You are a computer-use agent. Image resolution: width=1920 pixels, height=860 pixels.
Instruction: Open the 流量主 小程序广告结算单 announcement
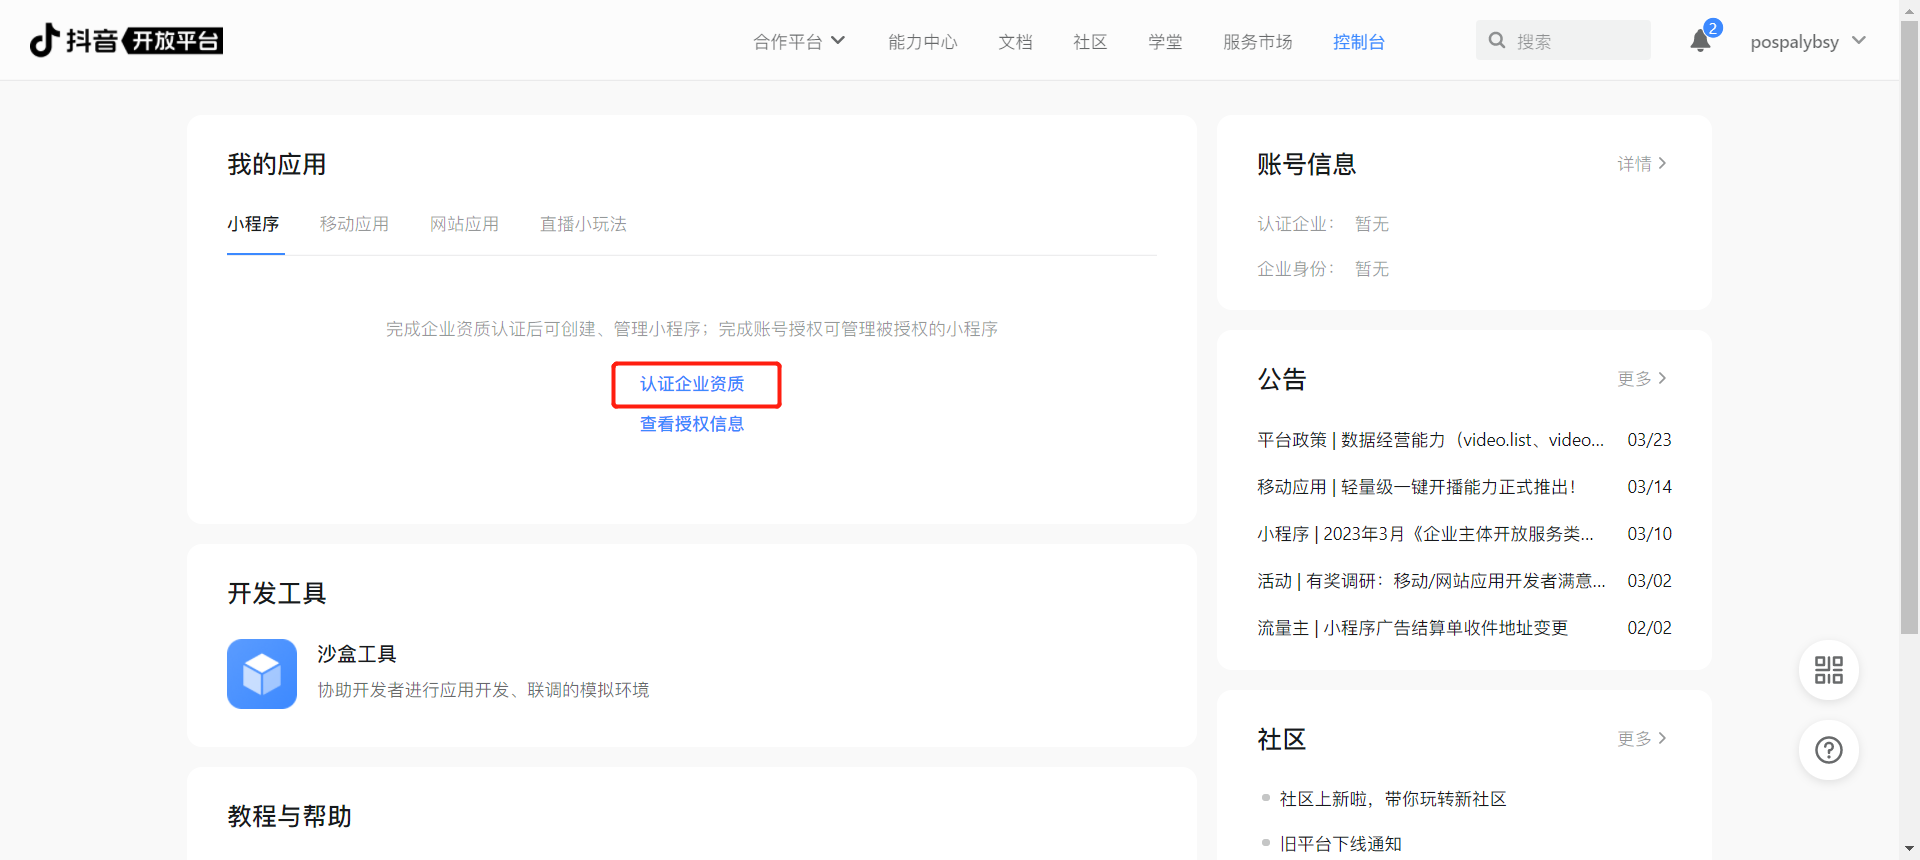[x=1412, y=628]
